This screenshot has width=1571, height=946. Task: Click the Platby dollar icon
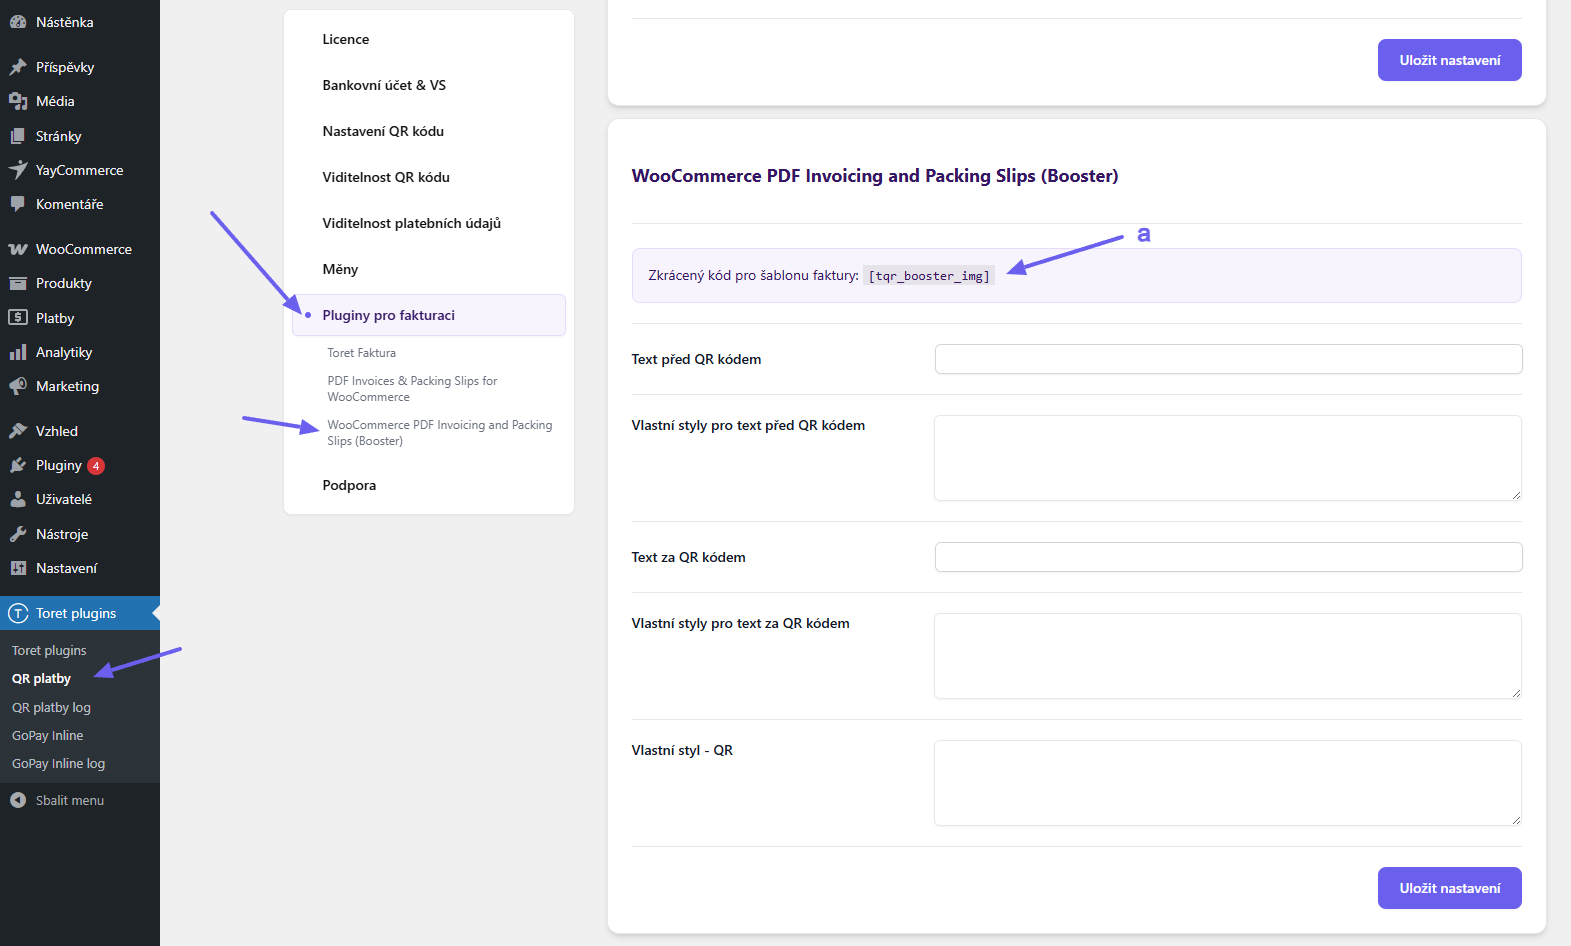18,318
